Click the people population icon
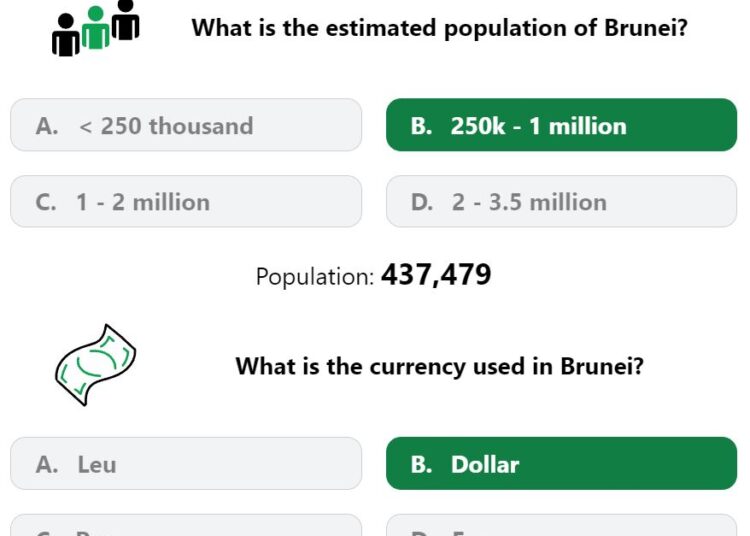This screenshot has width=750, height=536. tap(96, 28)
